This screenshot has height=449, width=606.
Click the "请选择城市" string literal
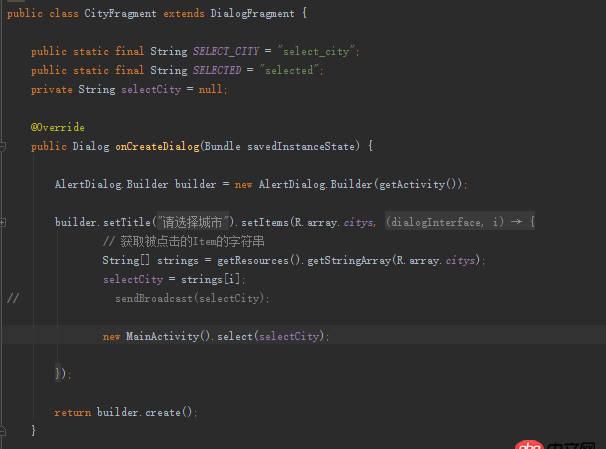point(193,222)
